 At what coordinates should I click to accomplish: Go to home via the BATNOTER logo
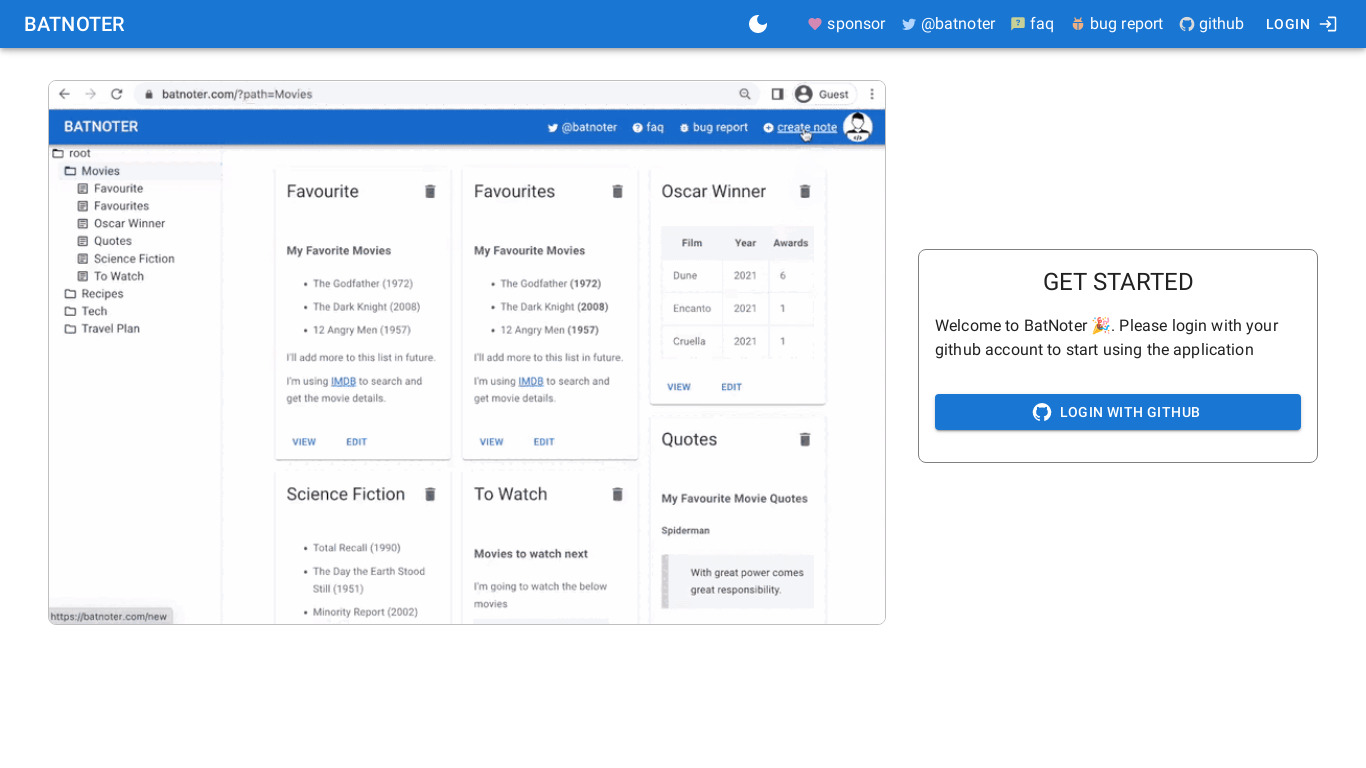[x=74, y=24]
